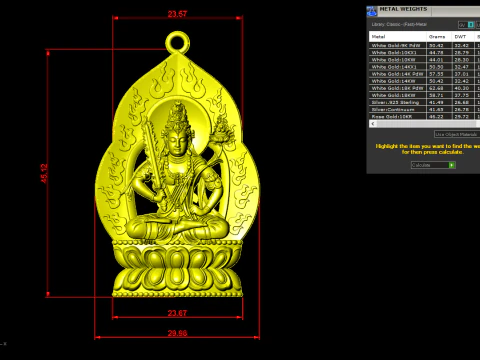Viewport: 480px width, 360px height.
Task: Select the Silver:Continuum row
Action: coord(424,109)
